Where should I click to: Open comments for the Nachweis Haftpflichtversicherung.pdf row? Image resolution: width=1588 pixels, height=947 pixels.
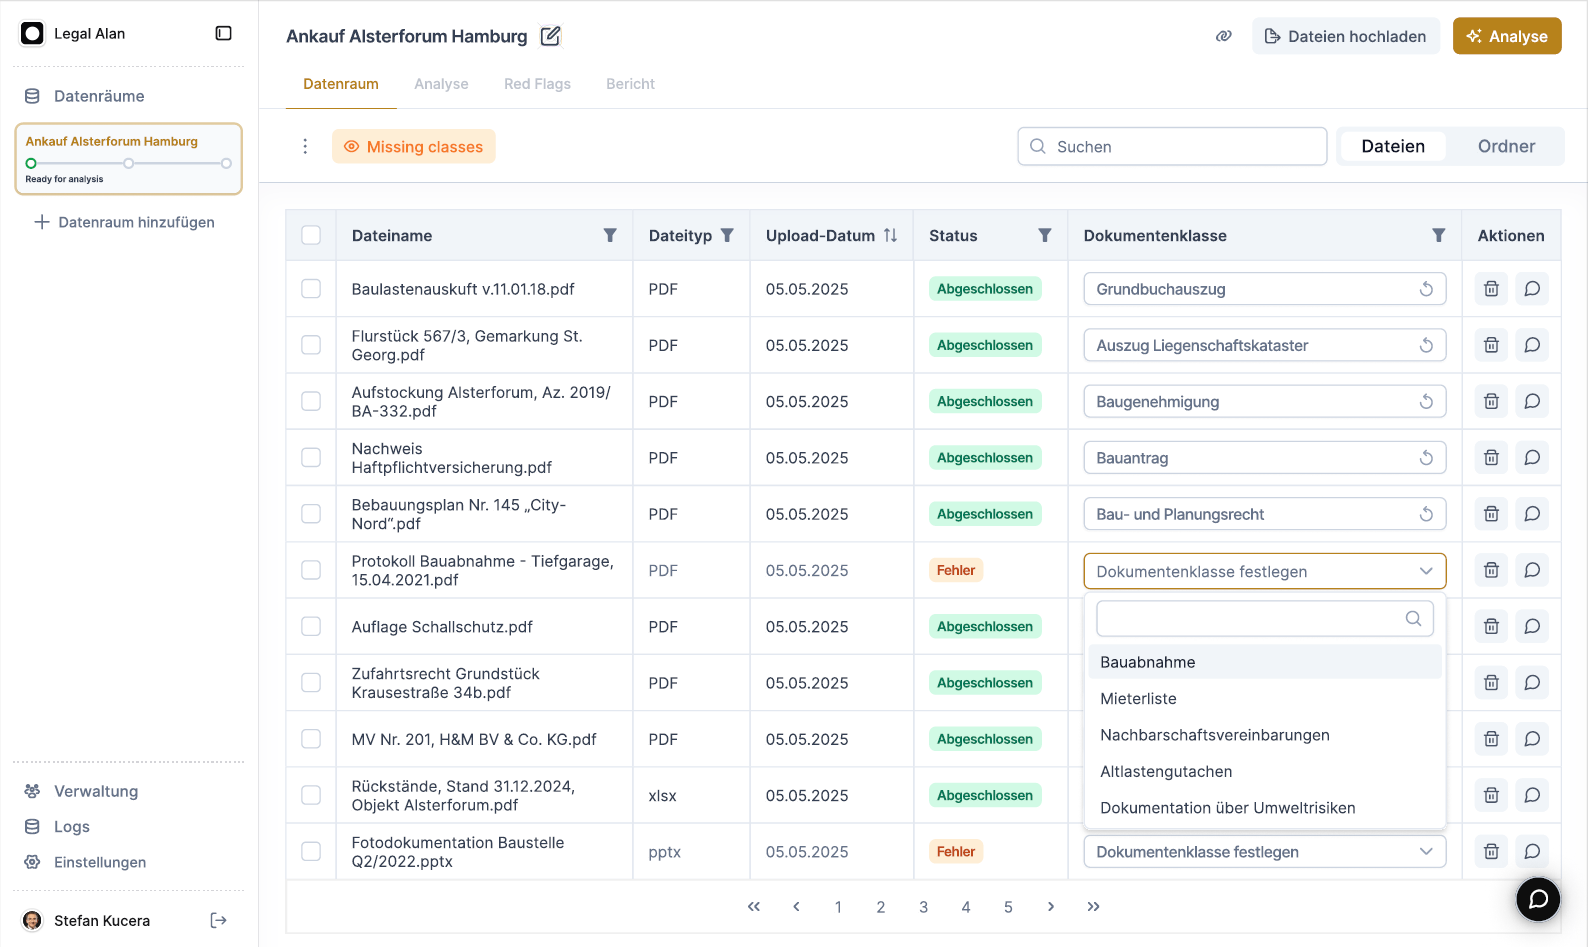coord(1532,458)
